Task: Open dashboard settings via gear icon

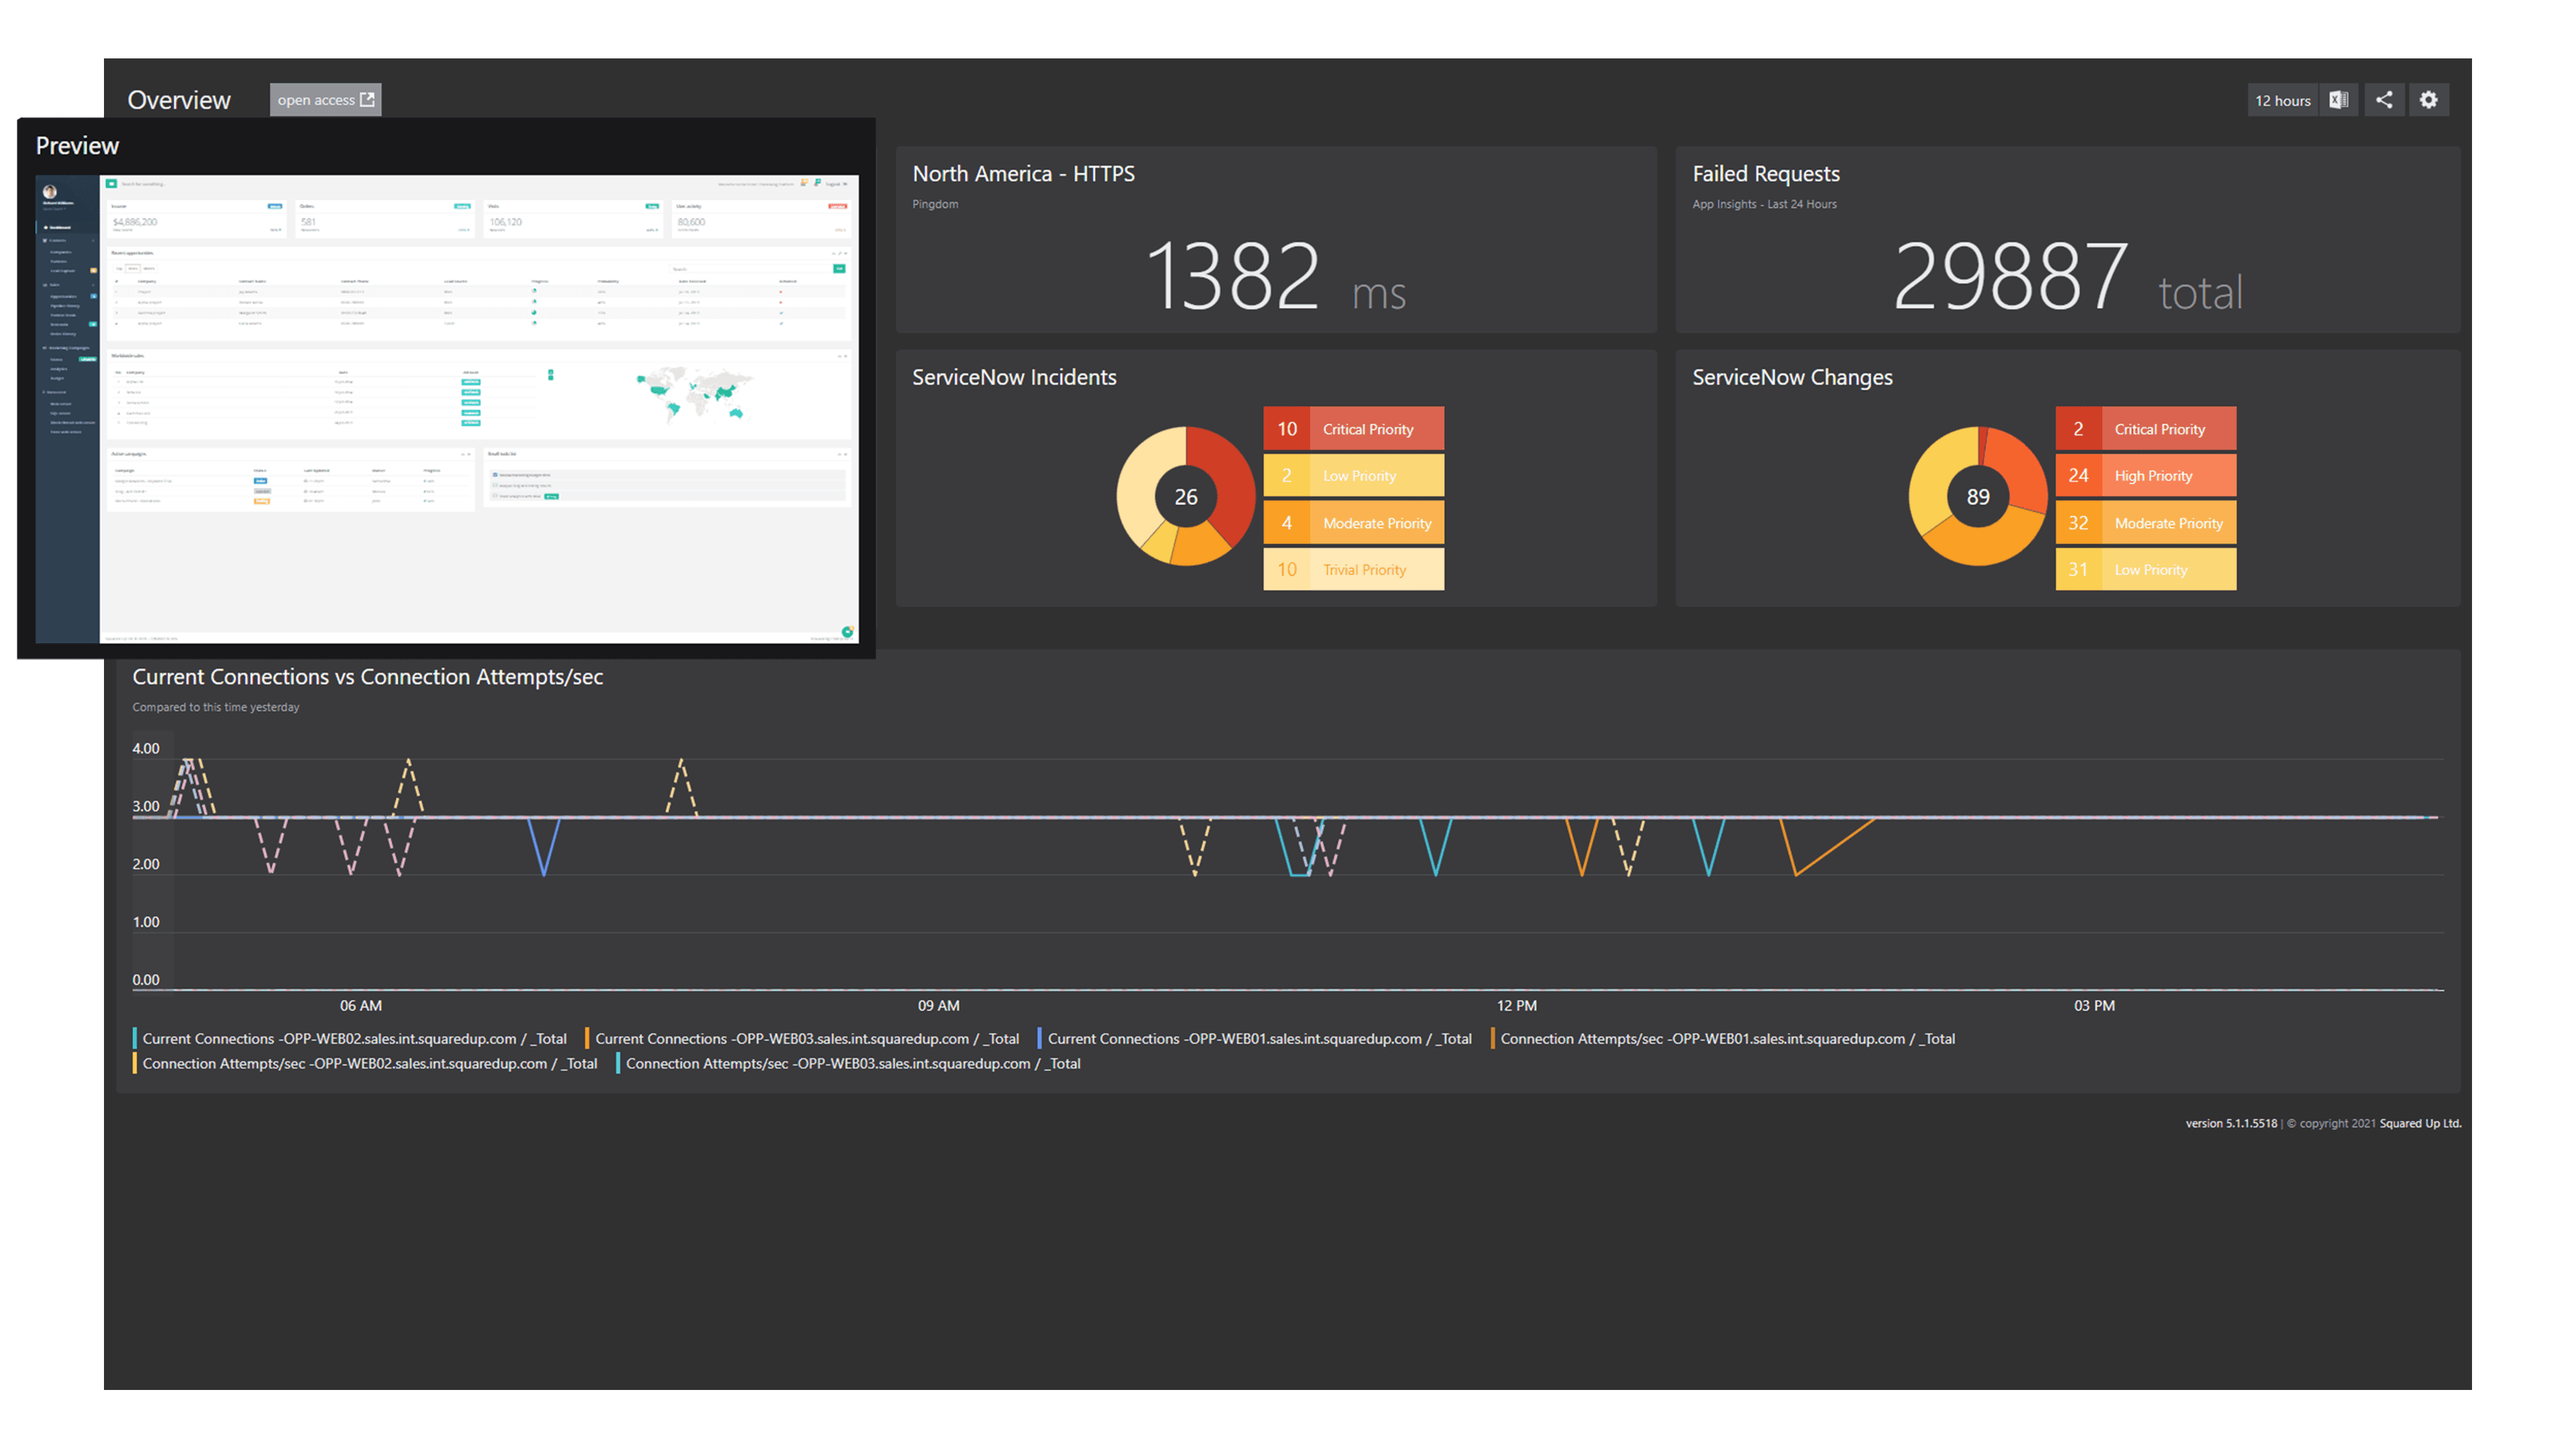Action: 2429,99
